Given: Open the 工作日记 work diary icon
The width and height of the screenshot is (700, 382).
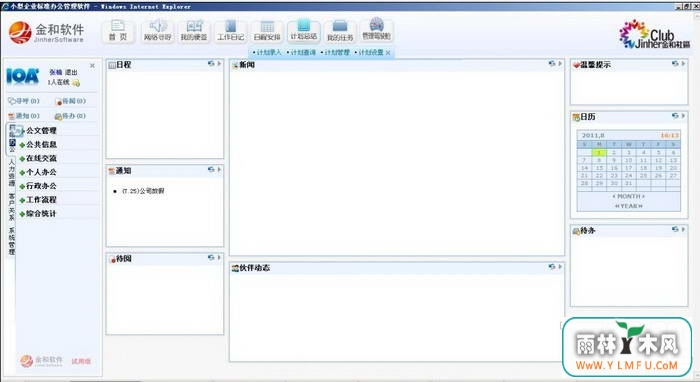Looking at the screenshot, I should (x=230, y=31).
